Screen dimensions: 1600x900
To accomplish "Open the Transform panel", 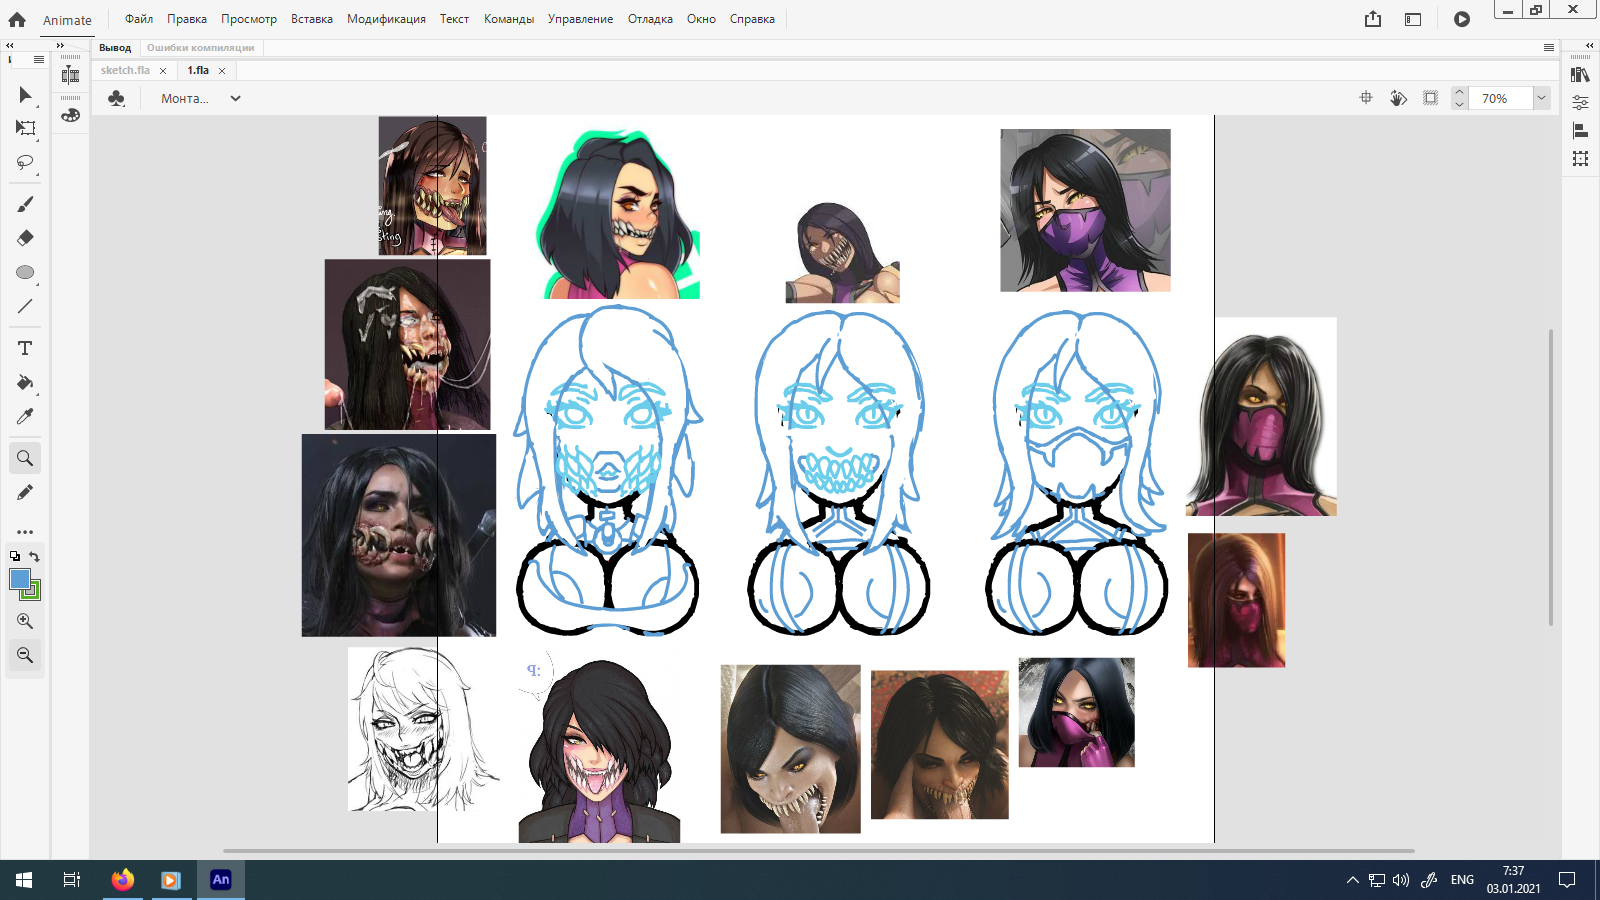I will tap(1580, 158).
